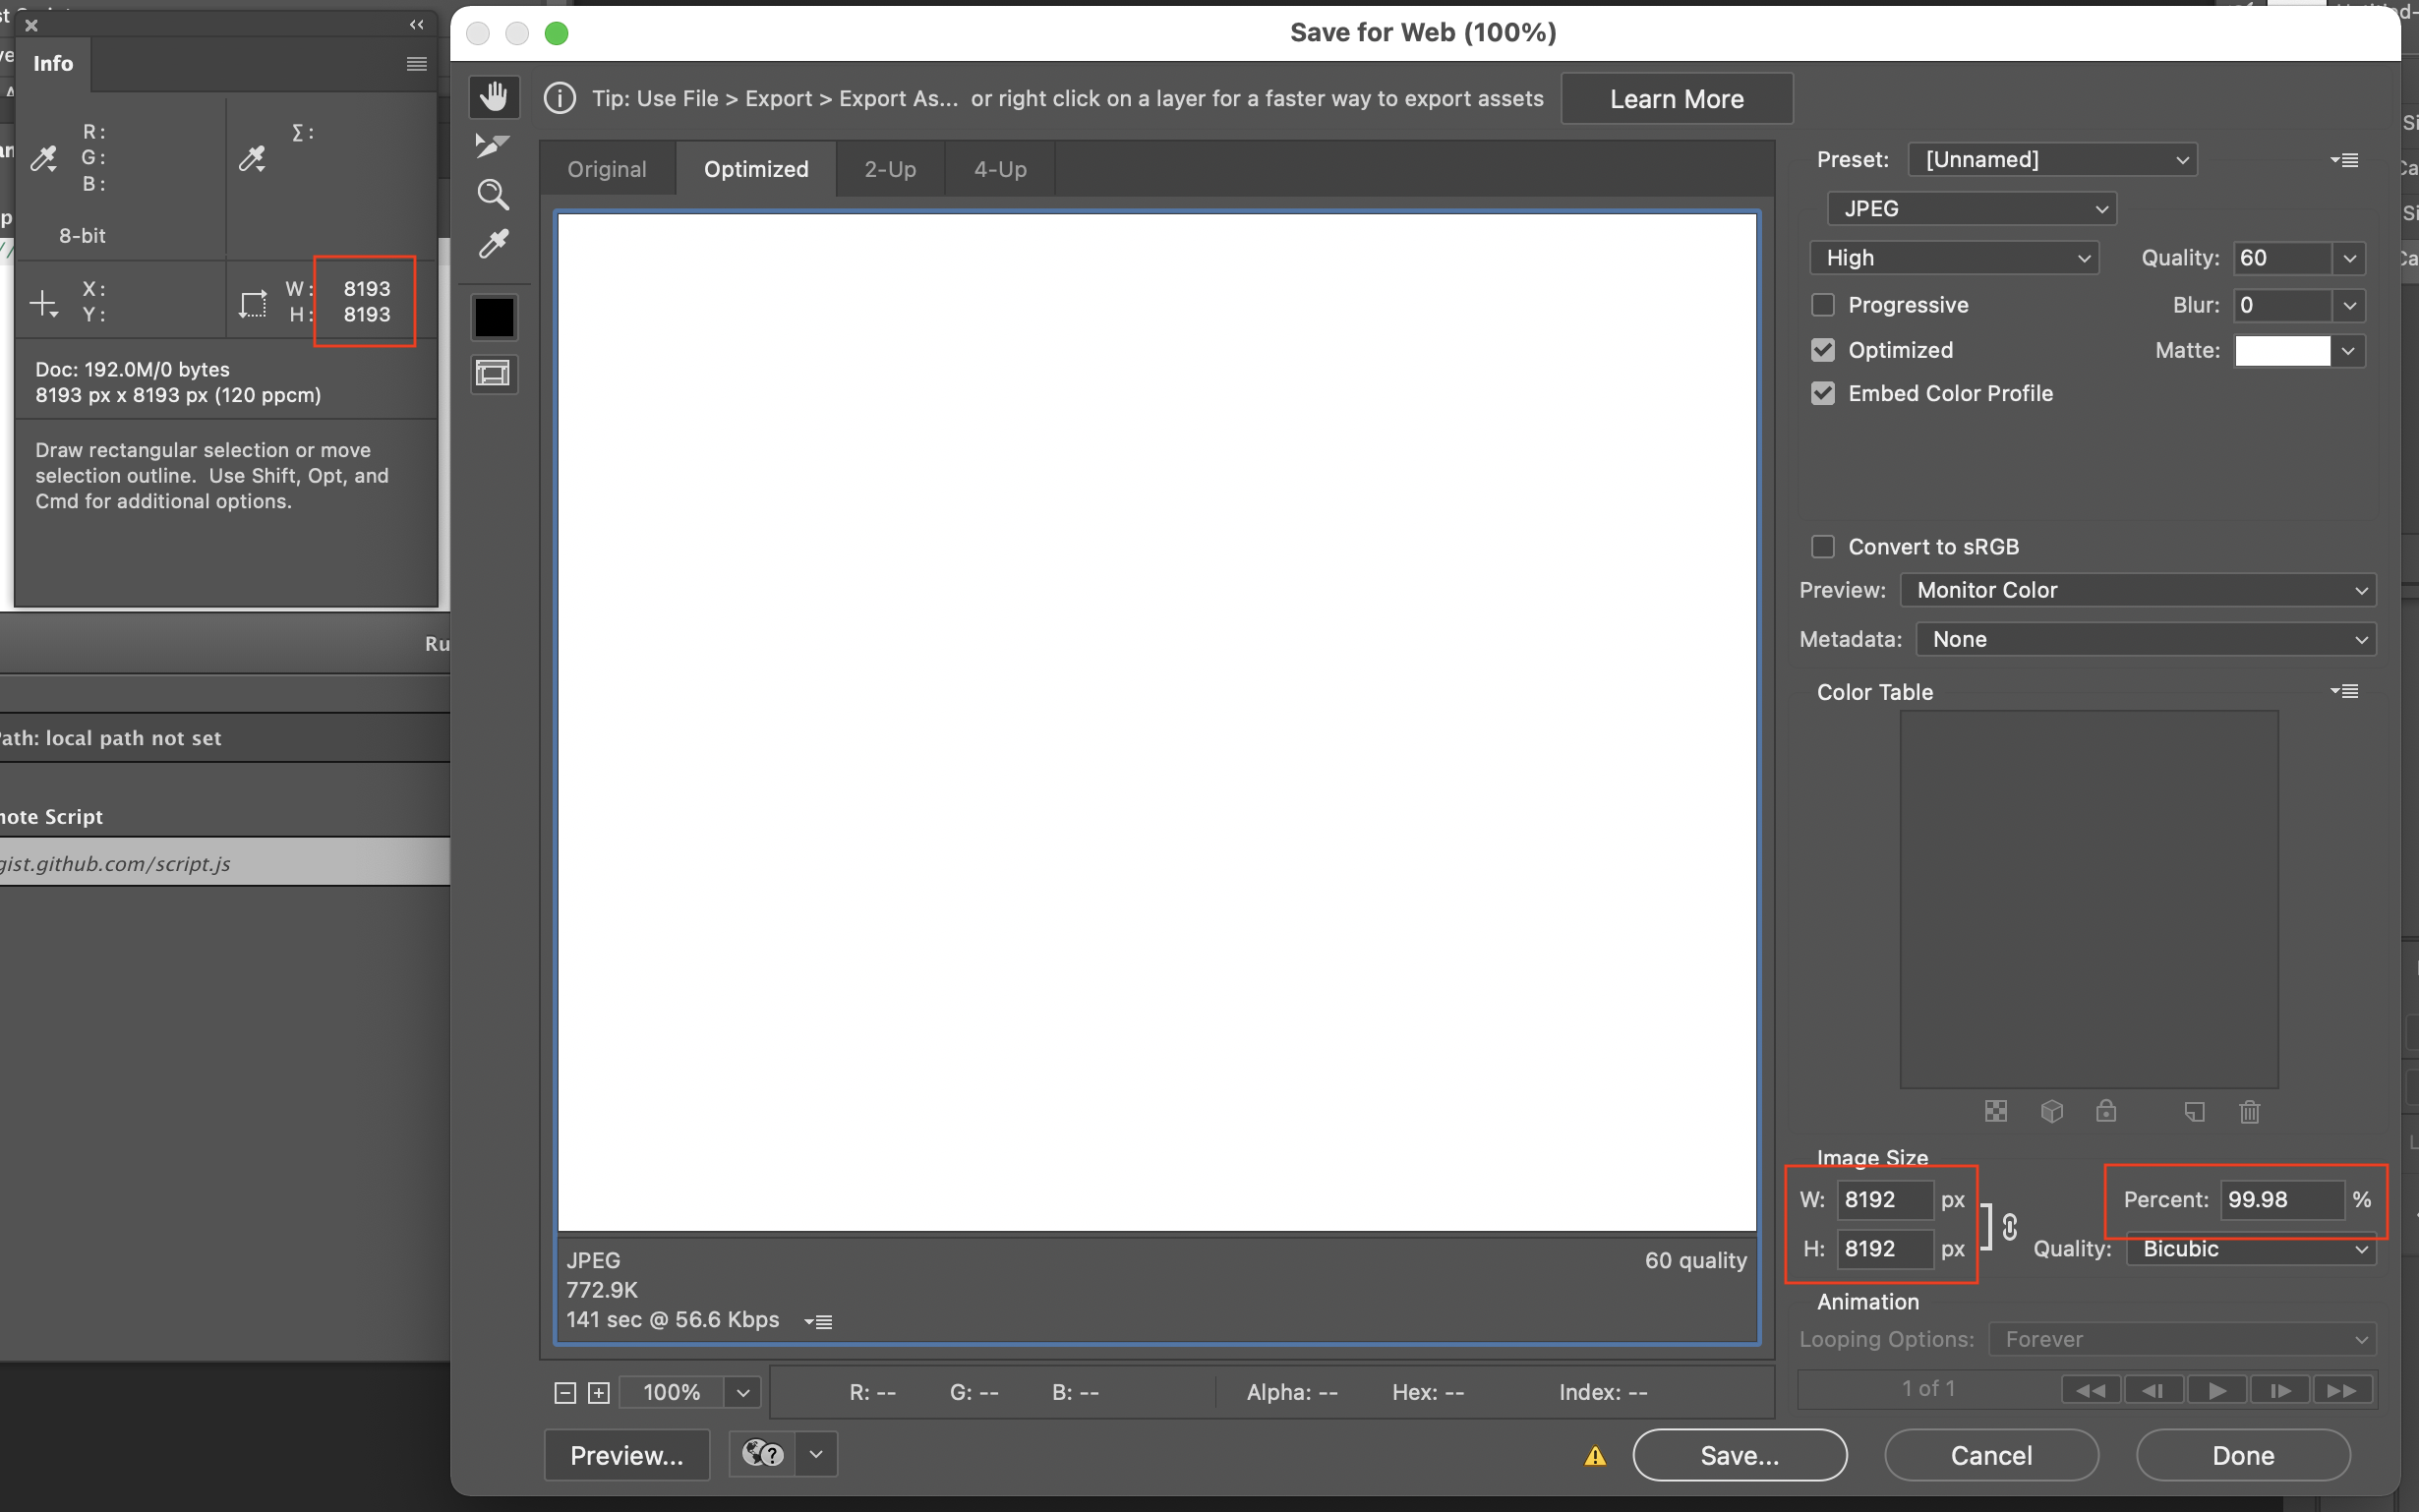
Task: Switch to the 4-Up tab
Action: tap(998, 168)
